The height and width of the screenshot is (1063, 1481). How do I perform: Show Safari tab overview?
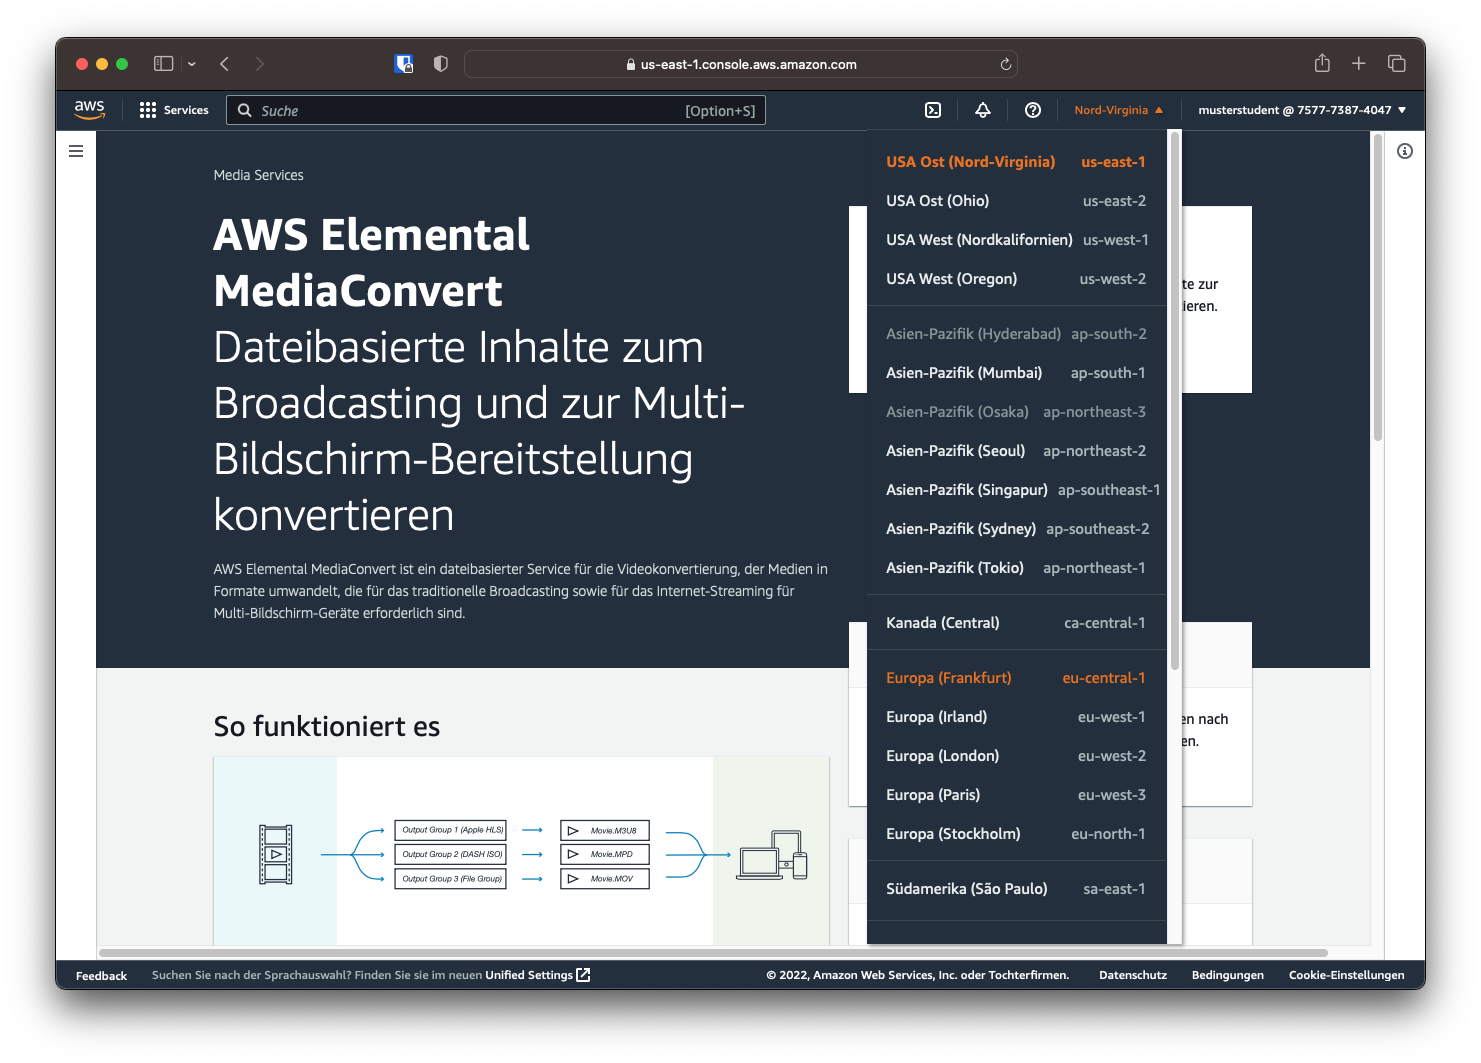[x=1397, y=64]
